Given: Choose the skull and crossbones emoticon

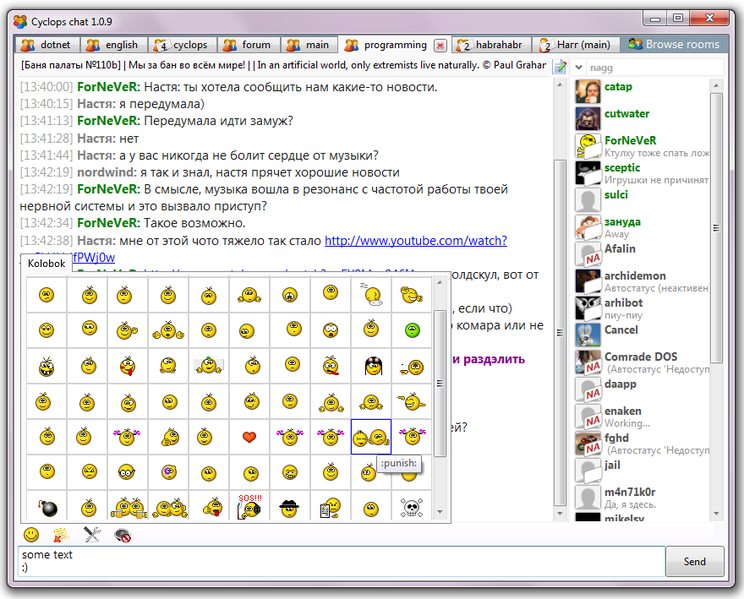Looking at the screenshot, I should [x=411, y=508].
